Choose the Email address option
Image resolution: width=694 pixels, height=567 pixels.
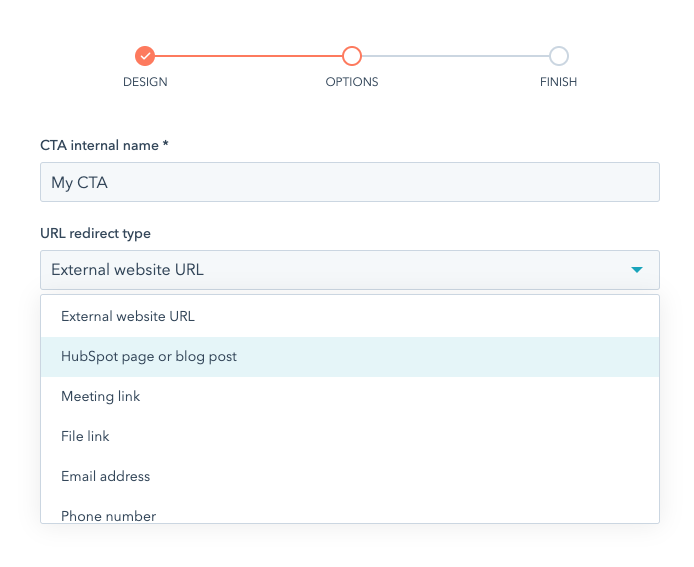[x=106, y=477]
